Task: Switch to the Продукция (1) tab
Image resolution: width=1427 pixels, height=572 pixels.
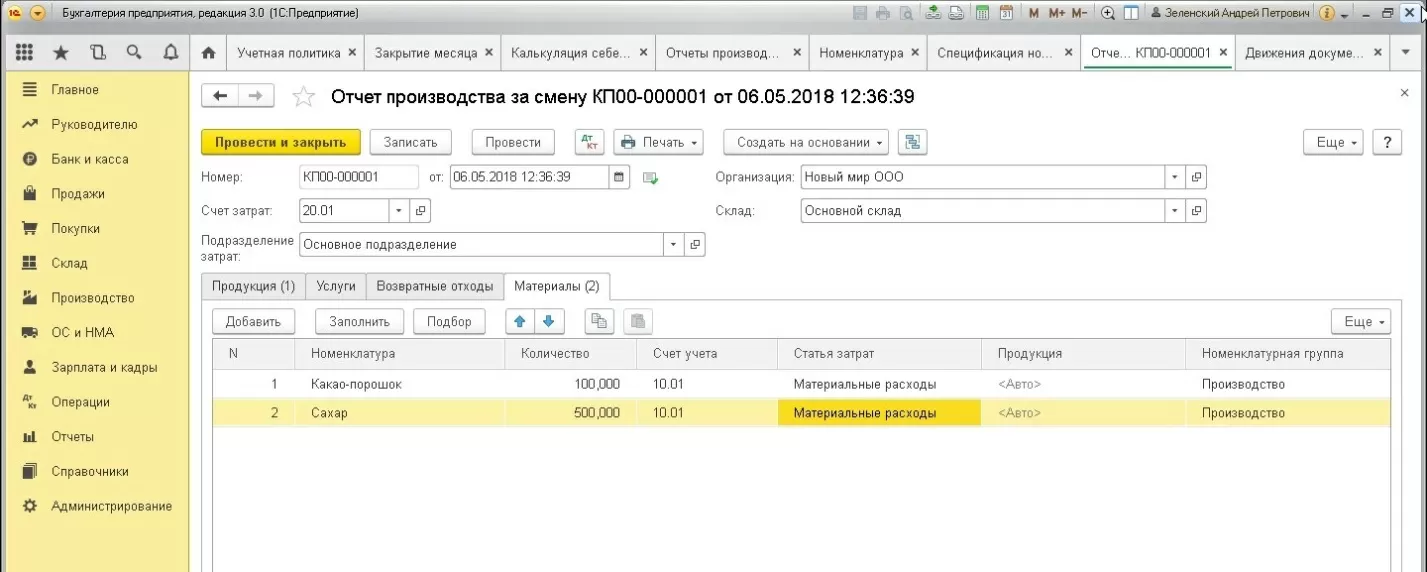Action: [253, 286]
